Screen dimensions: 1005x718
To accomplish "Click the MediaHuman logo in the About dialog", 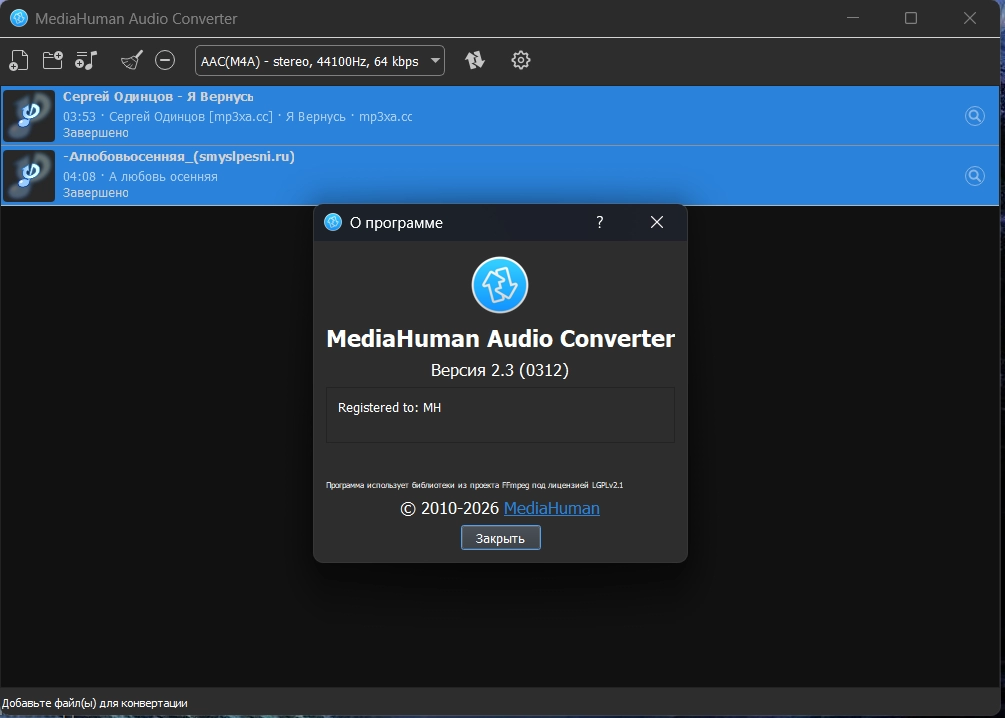I will 500,285.
